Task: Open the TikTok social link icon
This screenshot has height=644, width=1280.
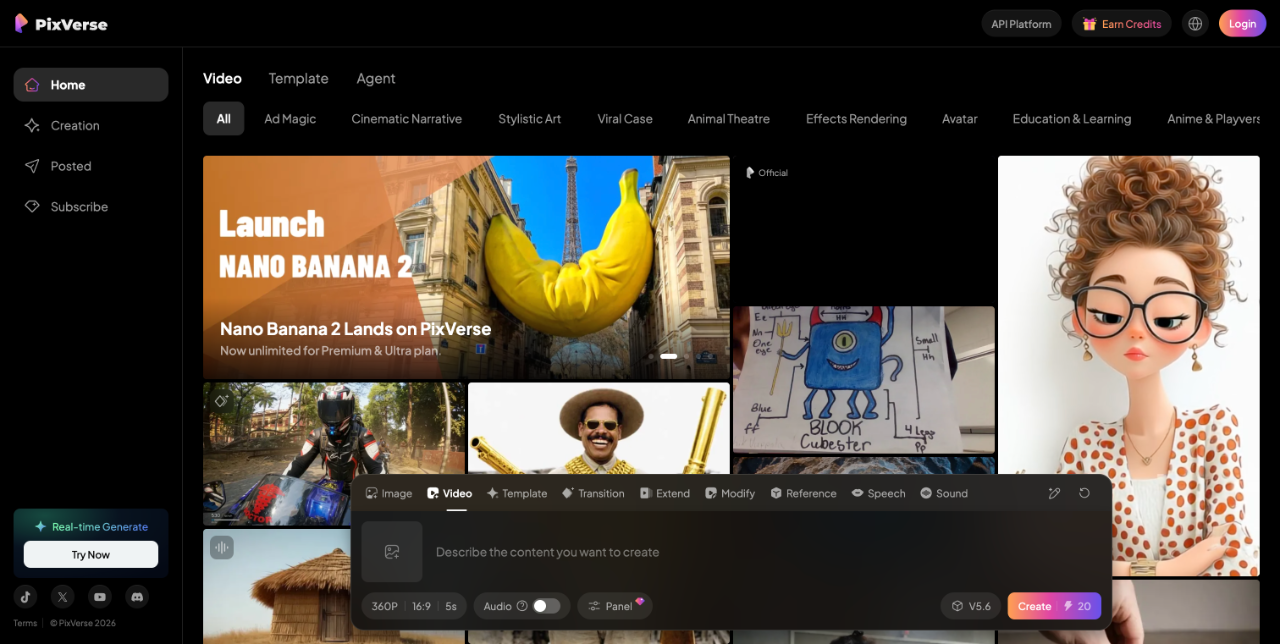Action: point(26,597)
